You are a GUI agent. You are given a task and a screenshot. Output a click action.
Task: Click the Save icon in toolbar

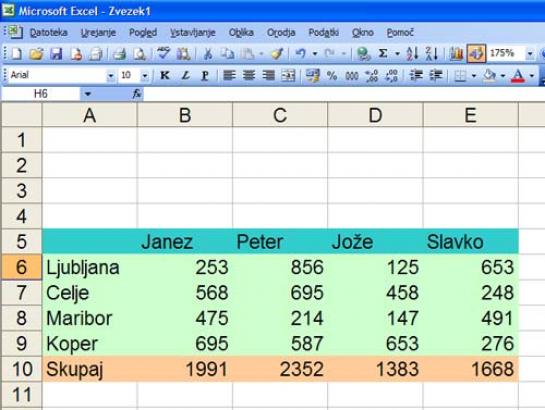coord(56,54)
